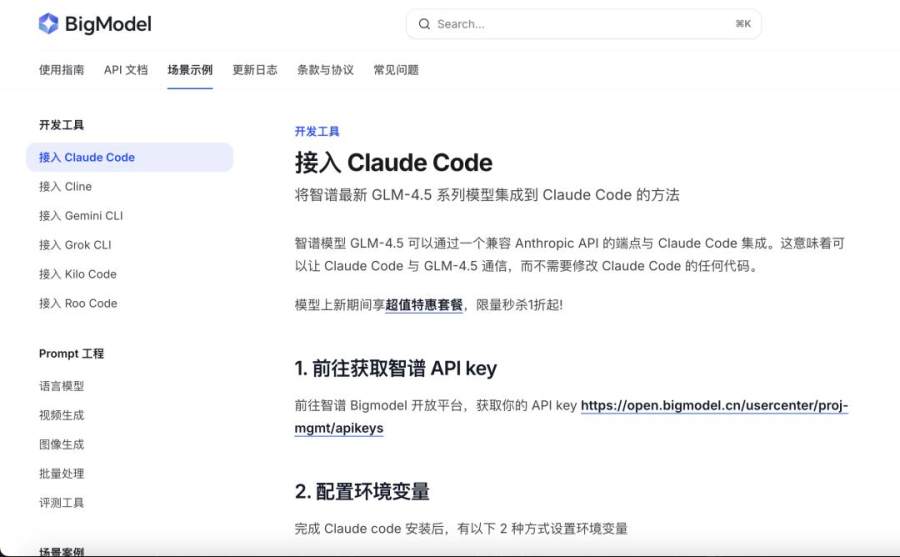900x557 pixels.
Task: Open the 使用指南 tab
Action: (61, 70)
